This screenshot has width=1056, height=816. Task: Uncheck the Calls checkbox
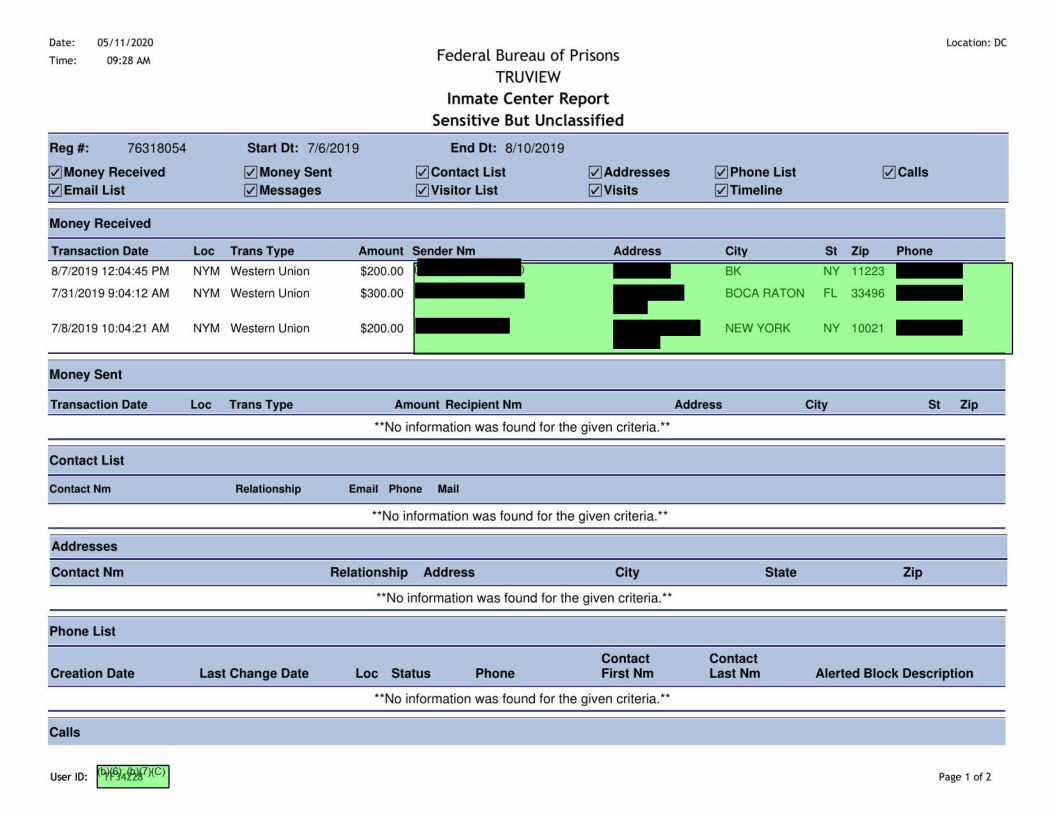(889, 172)
